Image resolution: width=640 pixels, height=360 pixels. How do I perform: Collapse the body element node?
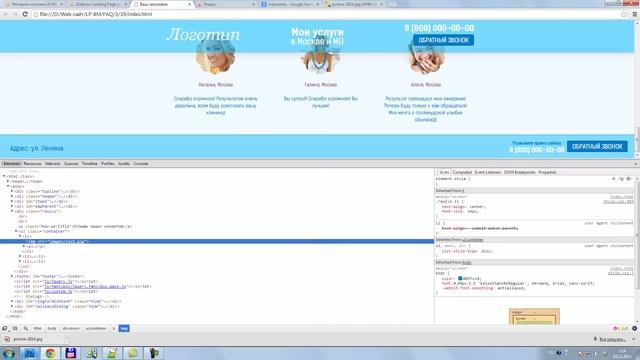pyautogui.click(x=8, y=186)
